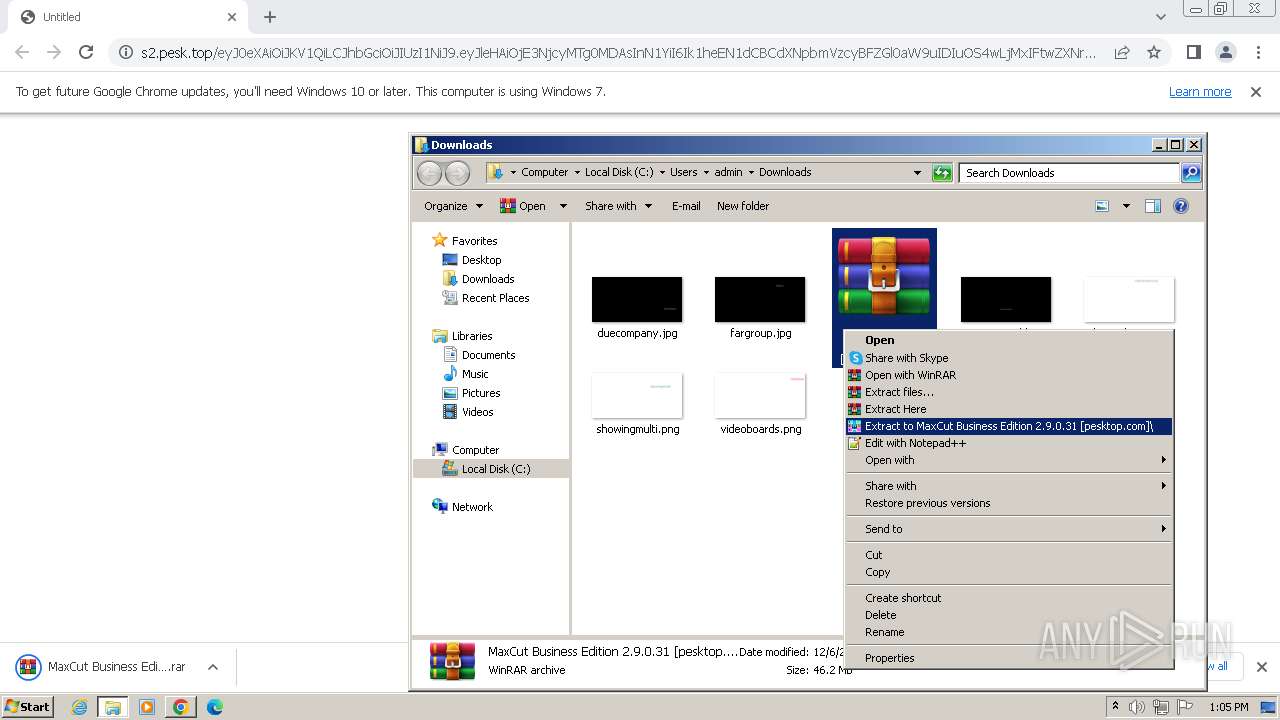The width and height of the screenshot is (1280, 720).
Task: Click the share page icon in address bar
Action: click(x=1122, y=52)
